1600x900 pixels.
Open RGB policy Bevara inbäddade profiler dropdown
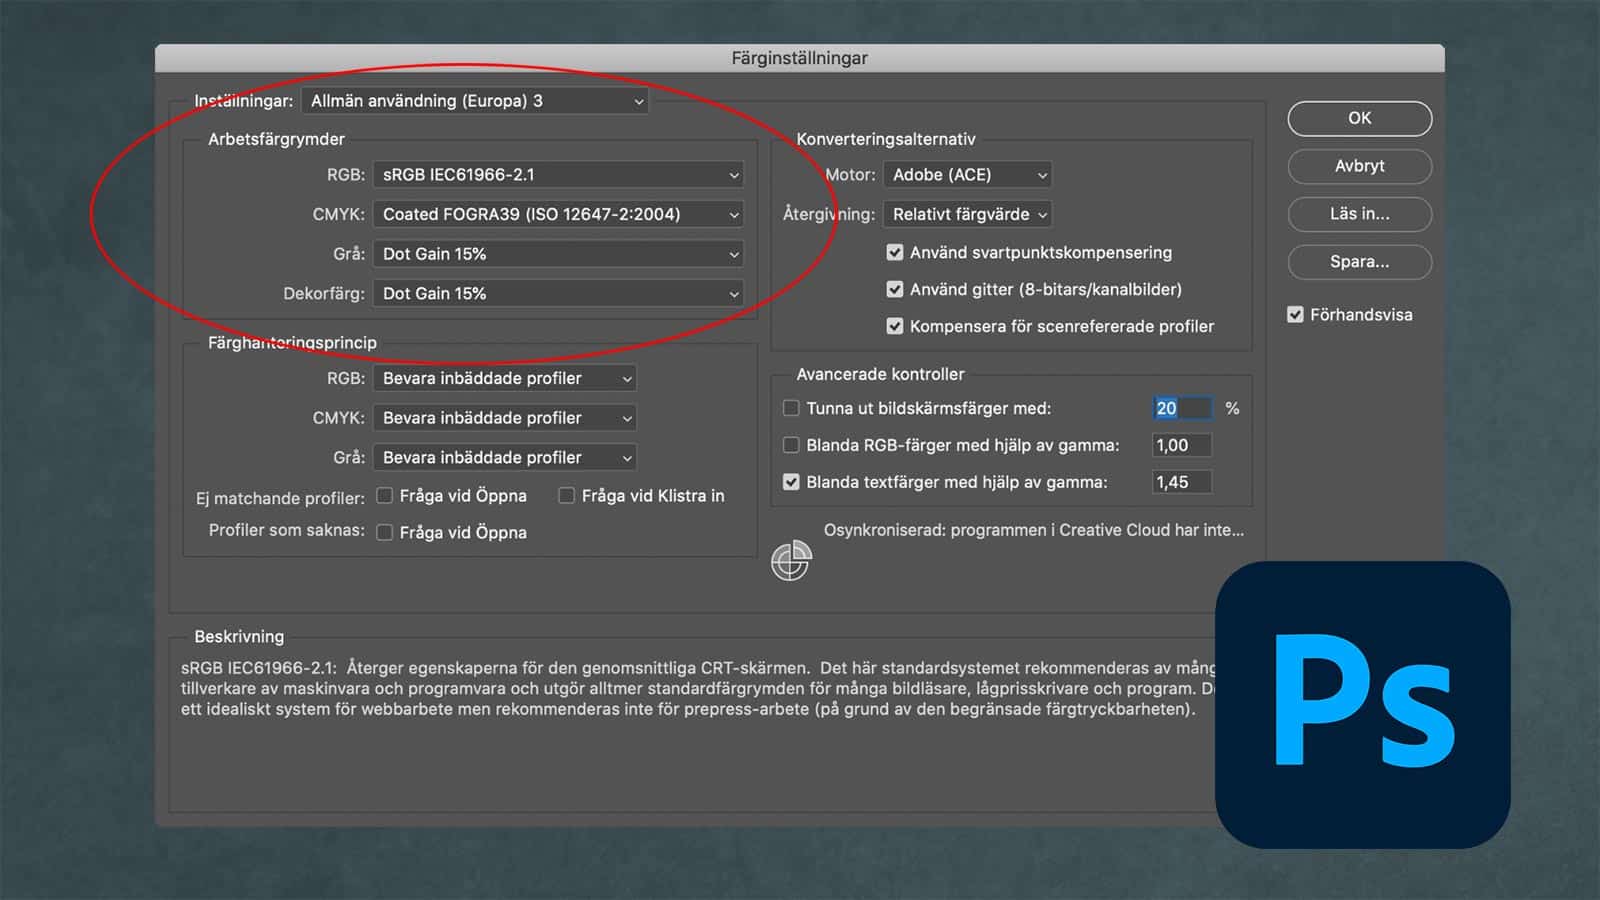pos(505,378)
